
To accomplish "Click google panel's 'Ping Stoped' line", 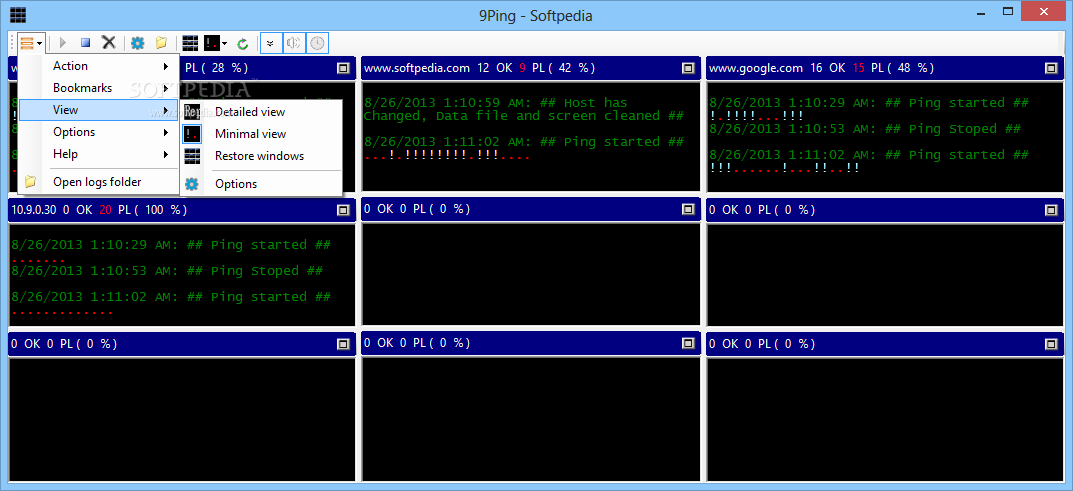I will [x=864, y=129].
